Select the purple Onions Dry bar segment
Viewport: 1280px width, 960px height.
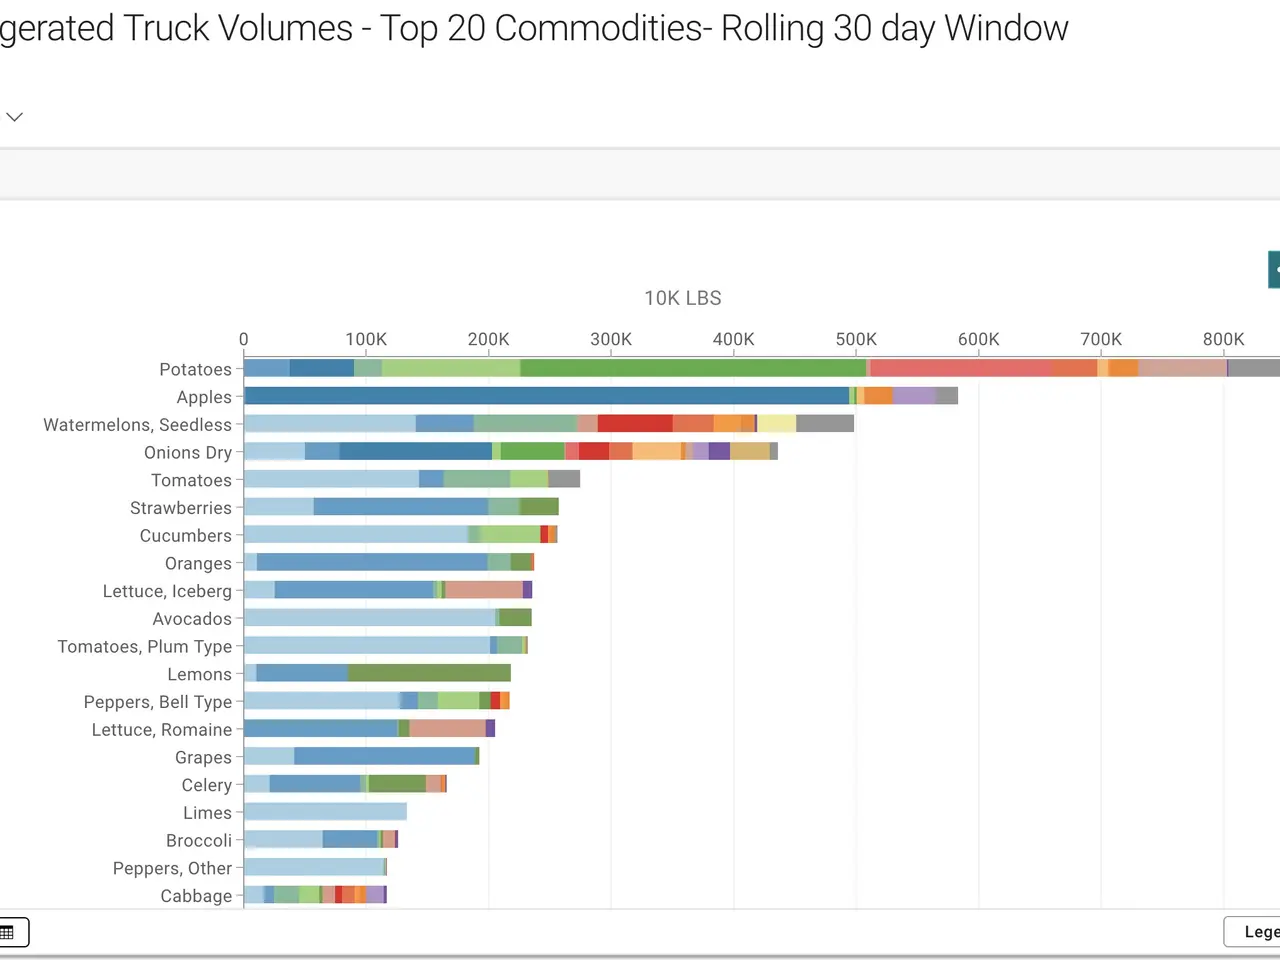tap(719, 451)
